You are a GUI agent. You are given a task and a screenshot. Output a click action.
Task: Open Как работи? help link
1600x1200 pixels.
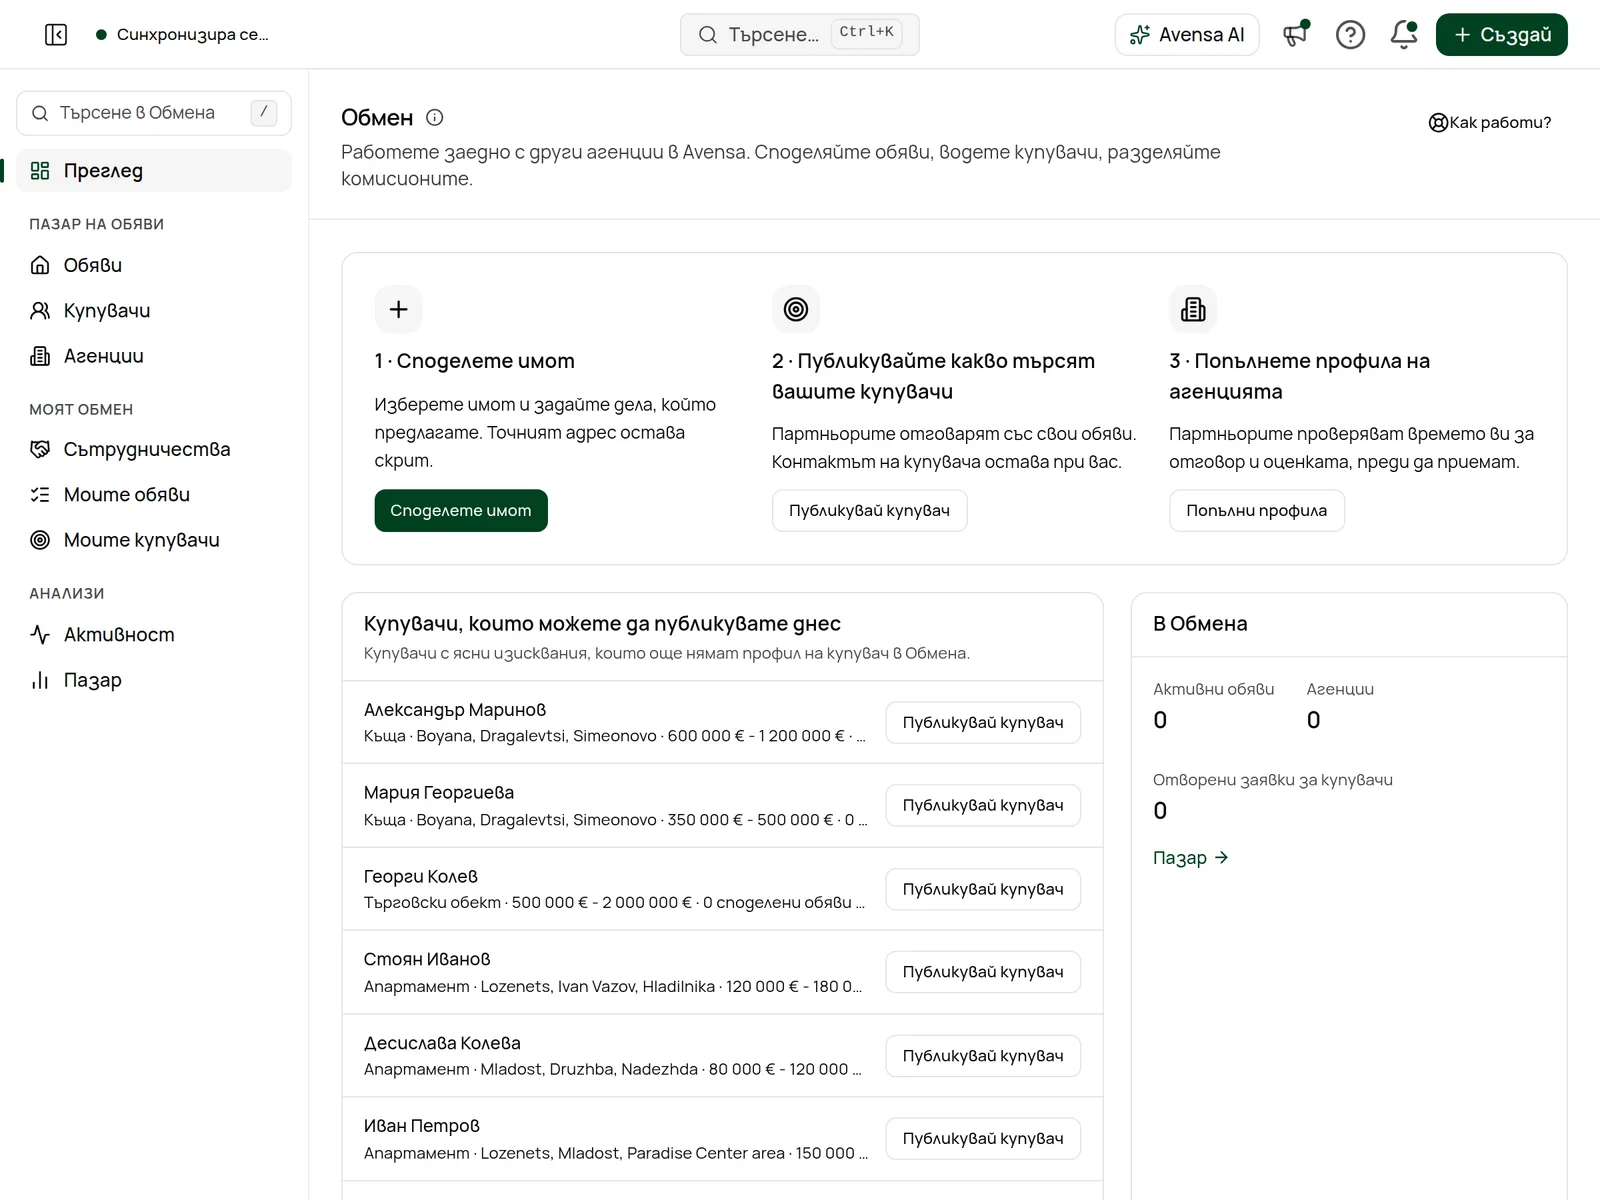(x=1490, y=122)
